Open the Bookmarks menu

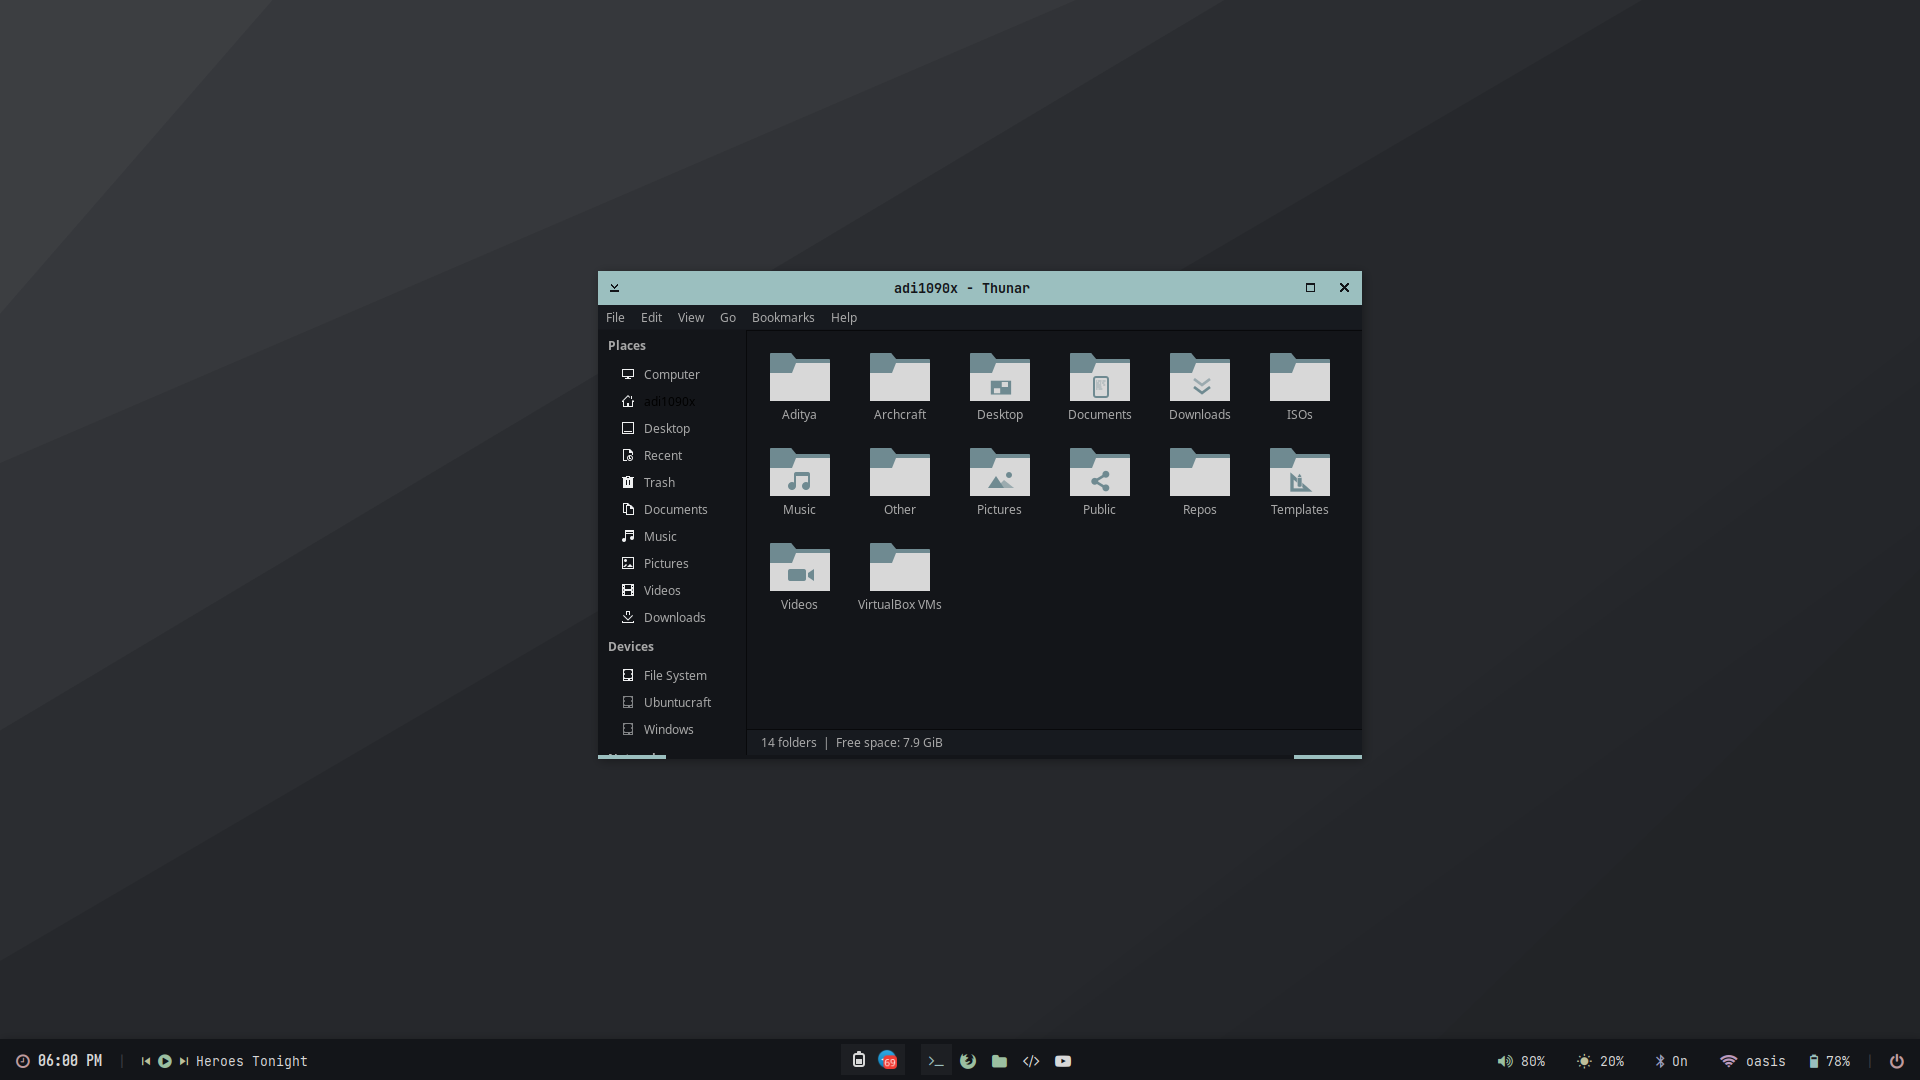tap(783, 317)
